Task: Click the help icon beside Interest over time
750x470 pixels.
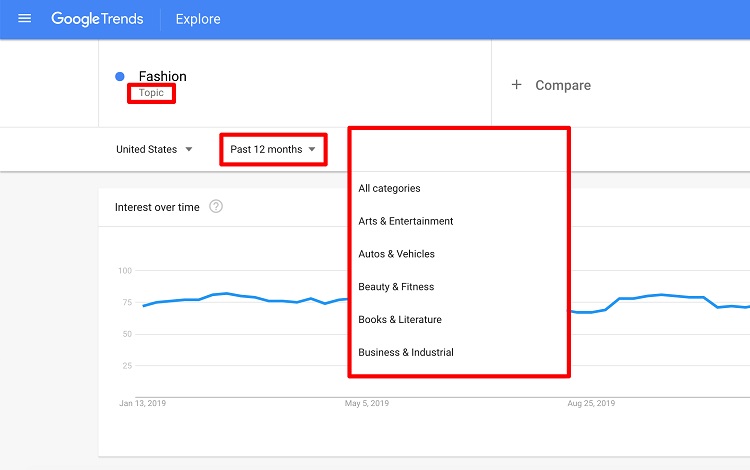Action: [216, 207]
